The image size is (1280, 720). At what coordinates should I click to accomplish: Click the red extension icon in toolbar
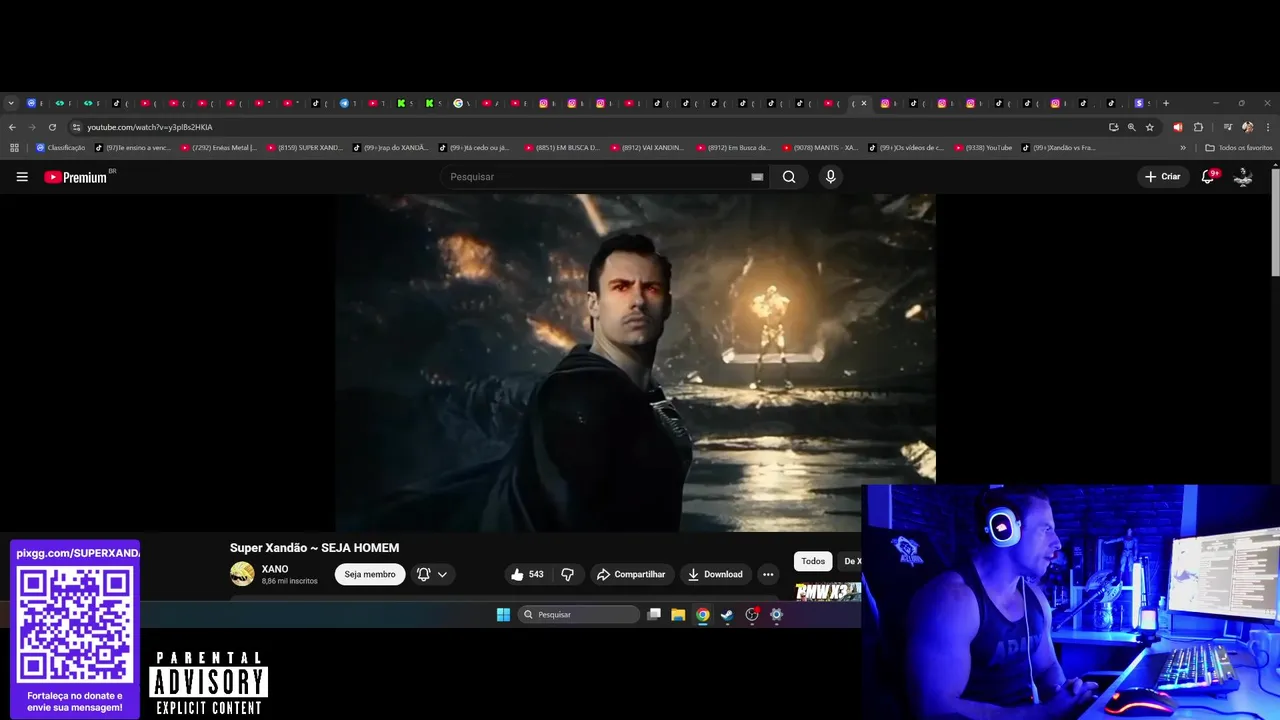tap(1177, 127)
